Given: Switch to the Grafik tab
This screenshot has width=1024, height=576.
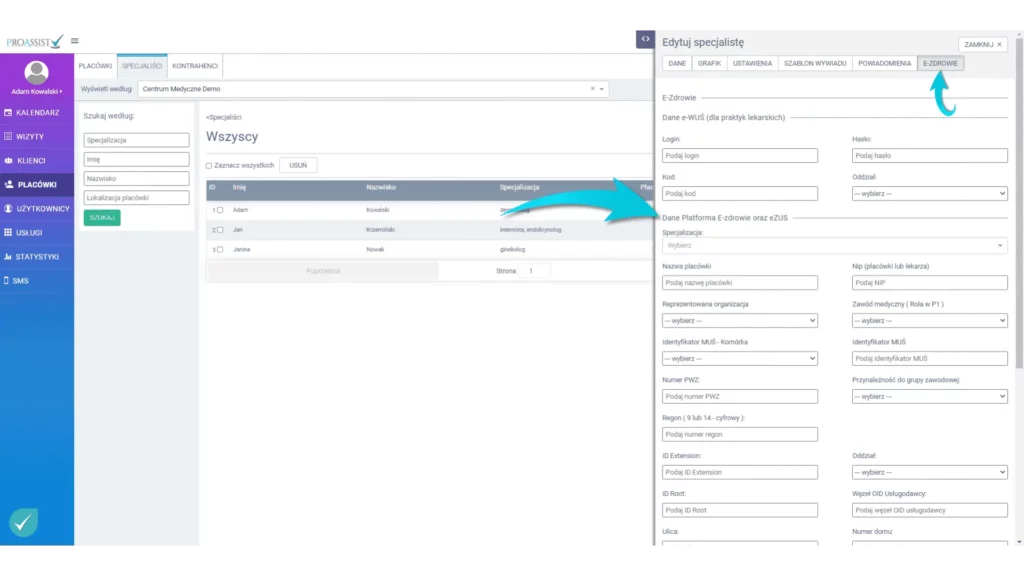Looking at the screenshot, I should (x=709, y=63).
